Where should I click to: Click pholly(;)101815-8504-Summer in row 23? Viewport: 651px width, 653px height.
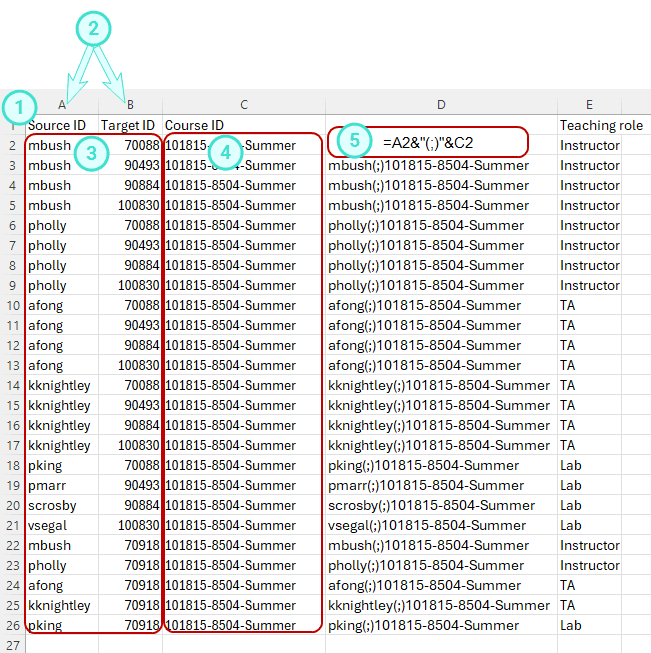coord(441,565)
